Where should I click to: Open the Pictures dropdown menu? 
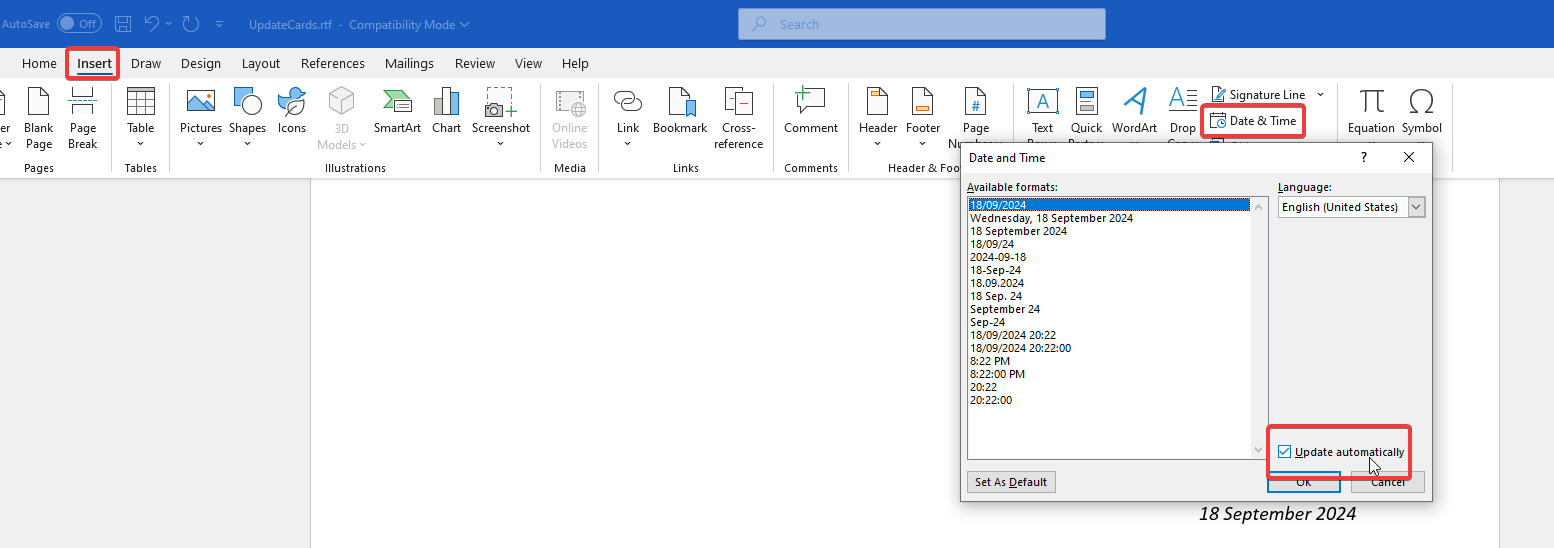click(x=201, y=120)
